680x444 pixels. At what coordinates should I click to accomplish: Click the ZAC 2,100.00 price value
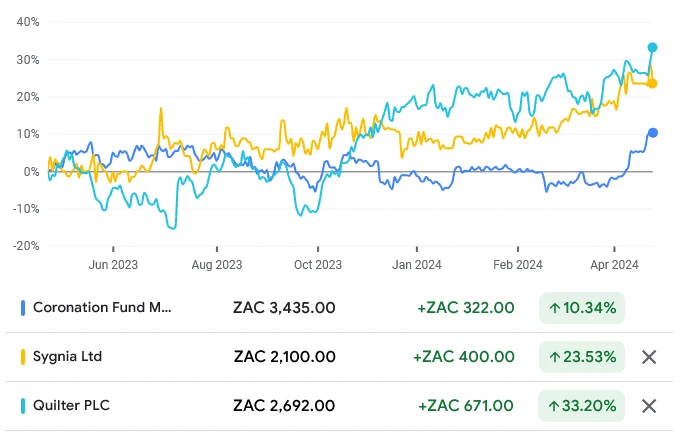point(284,357)
